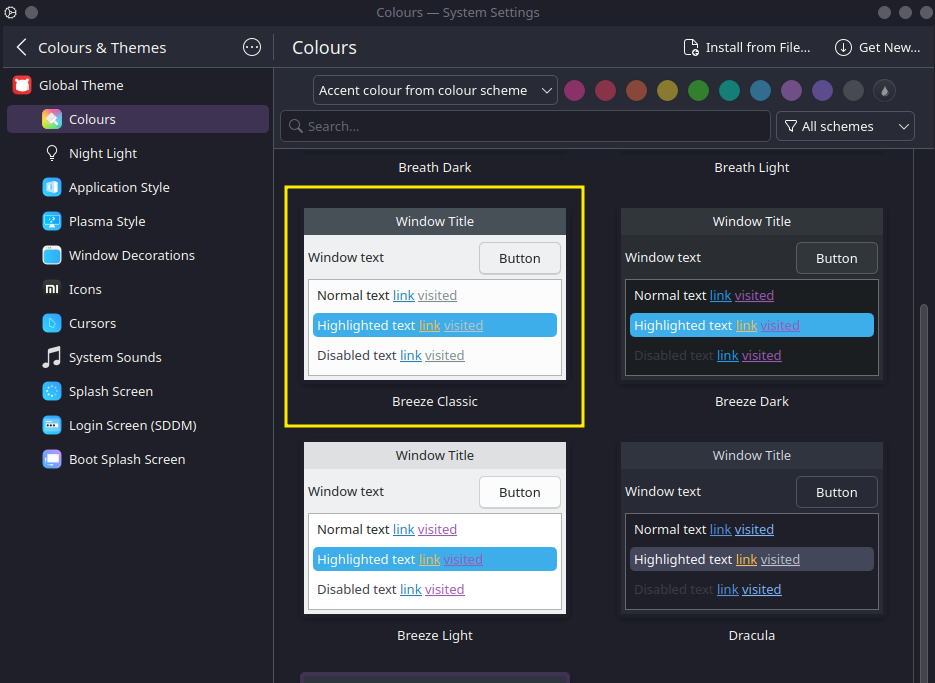Image resolution: width=935 pixels, height=683 pixels.
Task: Click the Icons sidebar icon
Action: [x=52, y=289]
